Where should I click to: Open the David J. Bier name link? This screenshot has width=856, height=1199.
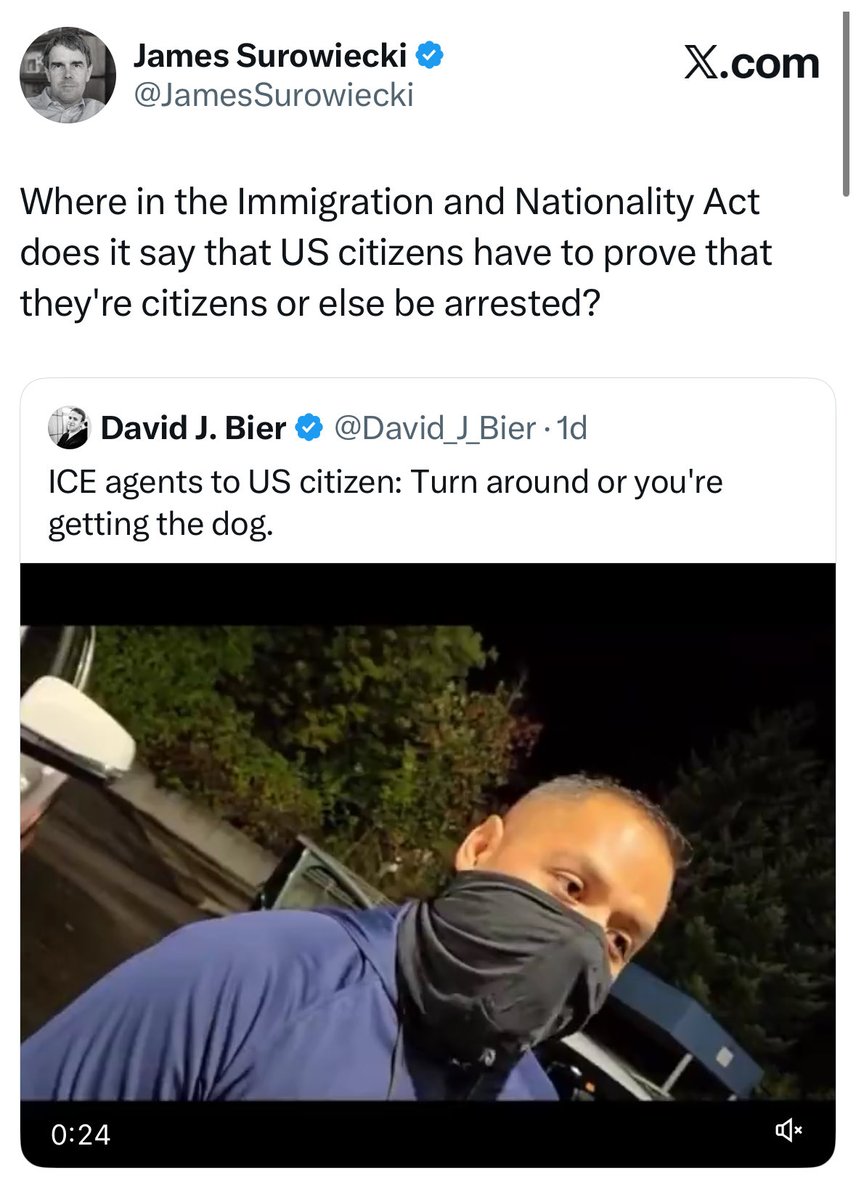194,427
